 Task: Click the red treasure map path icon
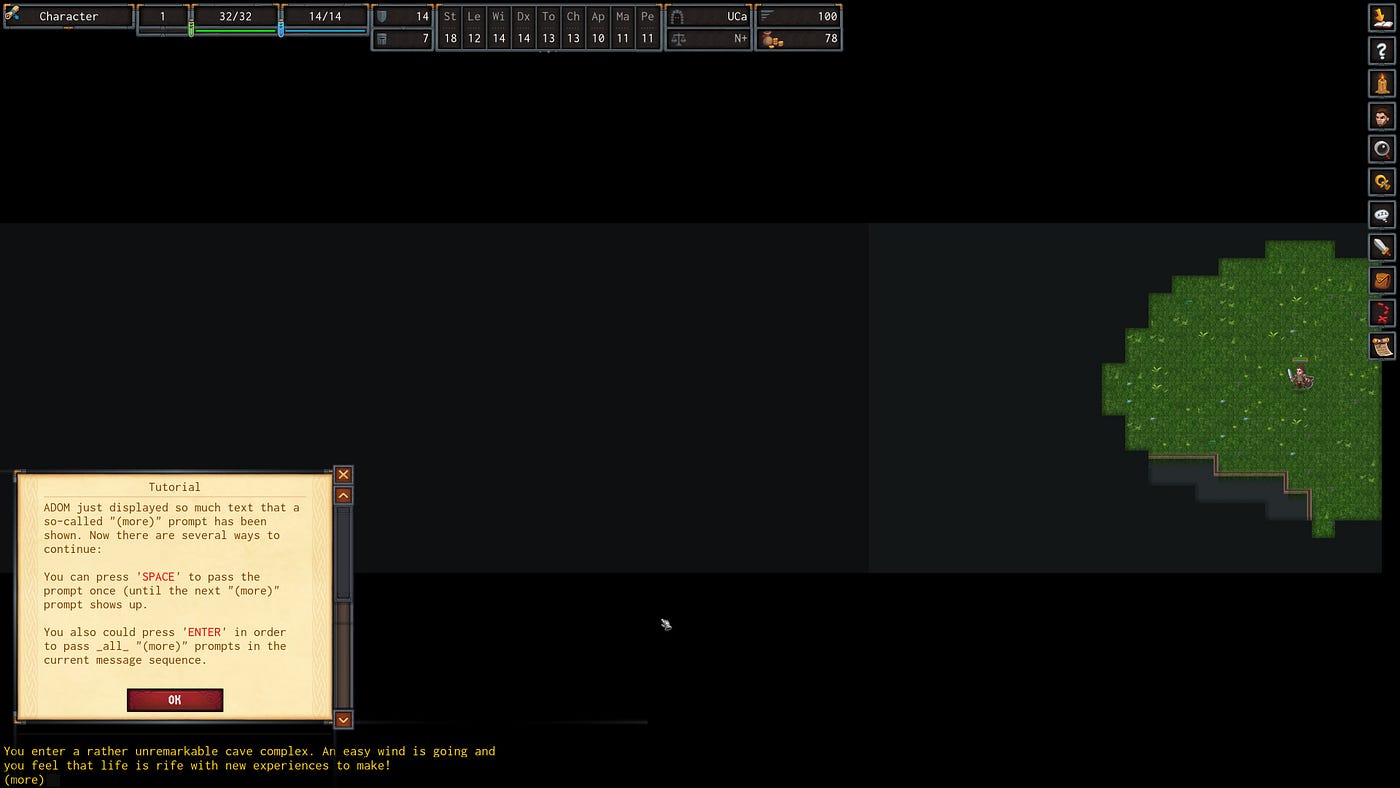(1382, 313)
